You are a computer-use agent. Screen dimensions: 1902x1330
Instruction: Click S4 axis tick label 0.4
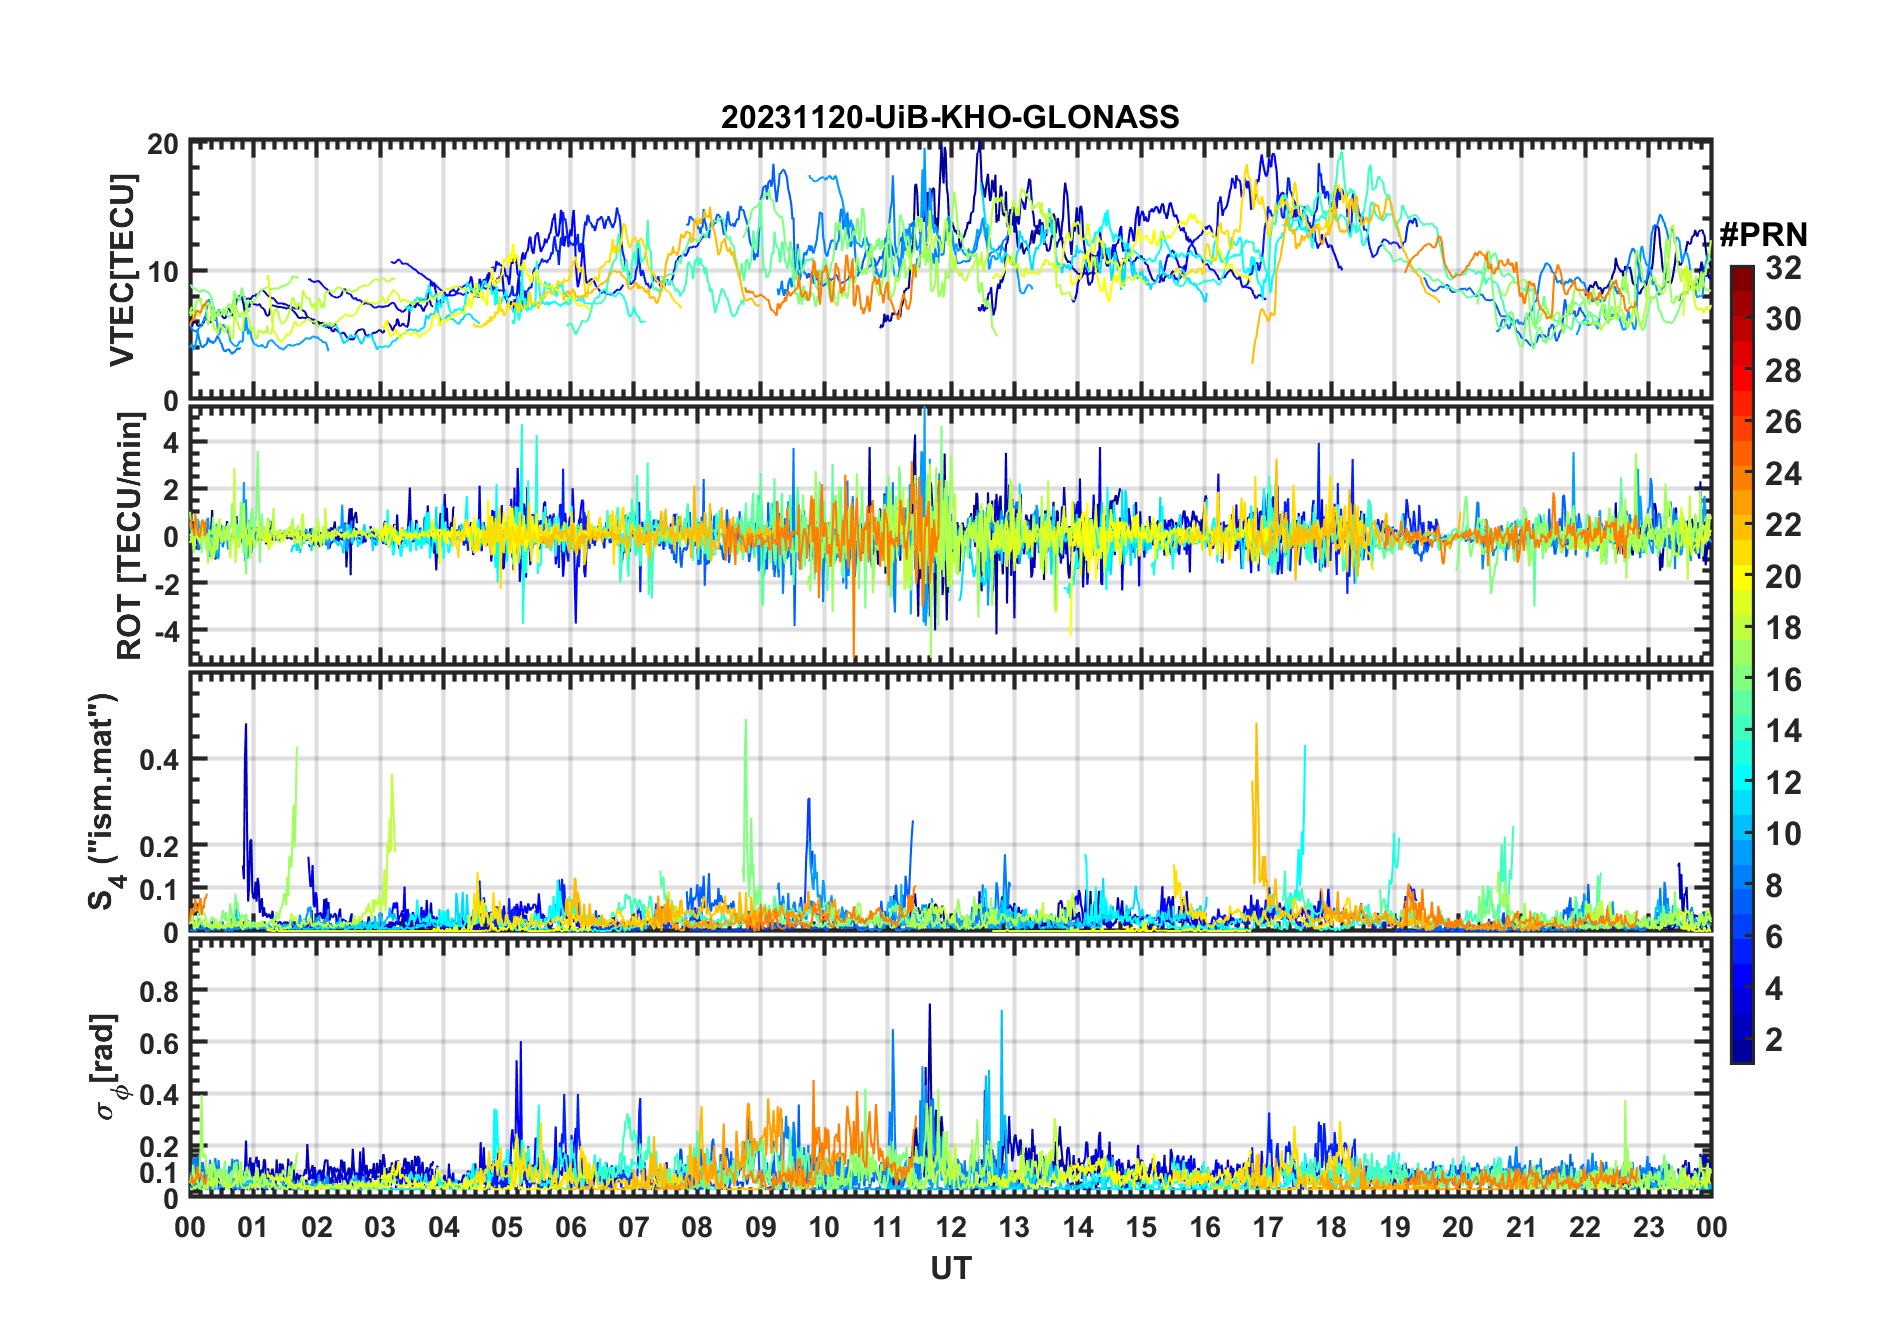159,759
